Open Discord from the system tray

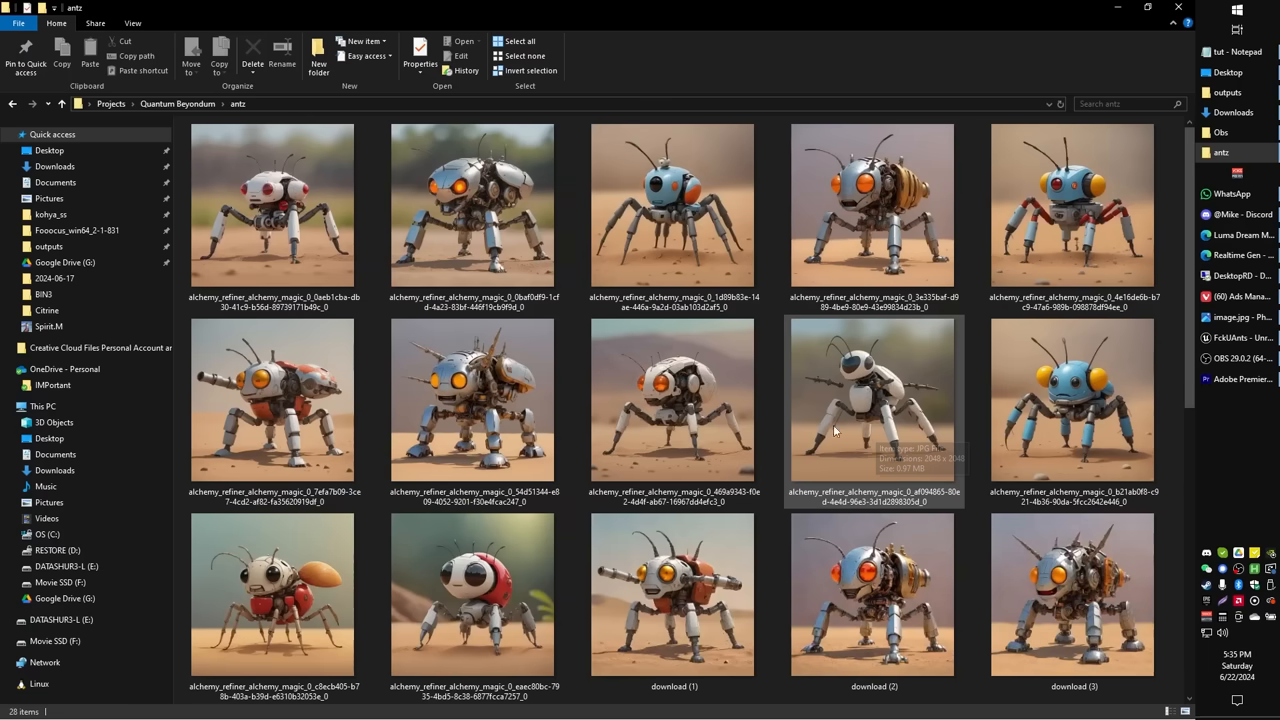click(x=1206, y=553)
